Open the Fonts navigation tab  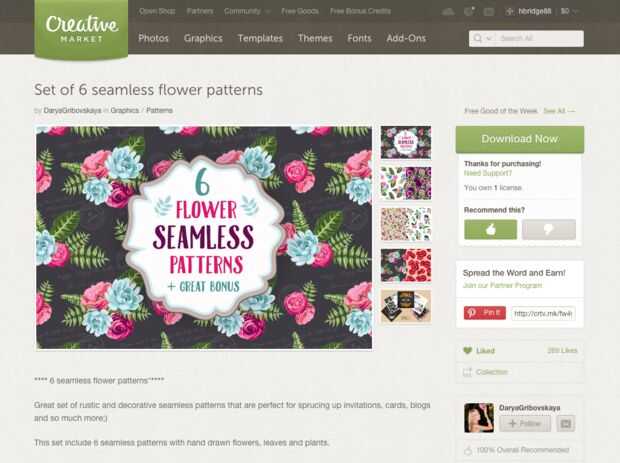pos(359,38)
